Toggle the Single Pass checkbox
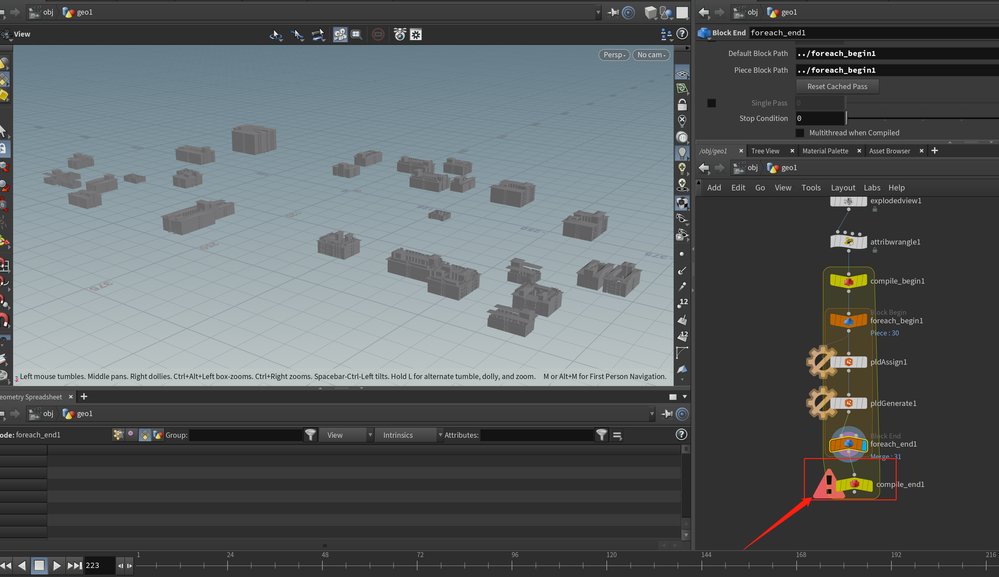Viewport: 999px width, 577px height. click(712, 103)
